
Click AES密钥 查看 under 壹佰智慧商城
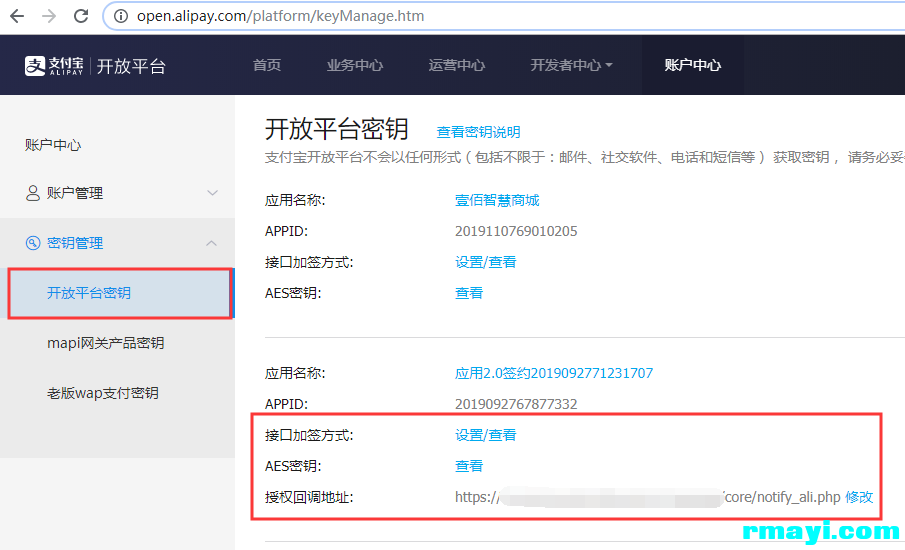coord(469,293)
